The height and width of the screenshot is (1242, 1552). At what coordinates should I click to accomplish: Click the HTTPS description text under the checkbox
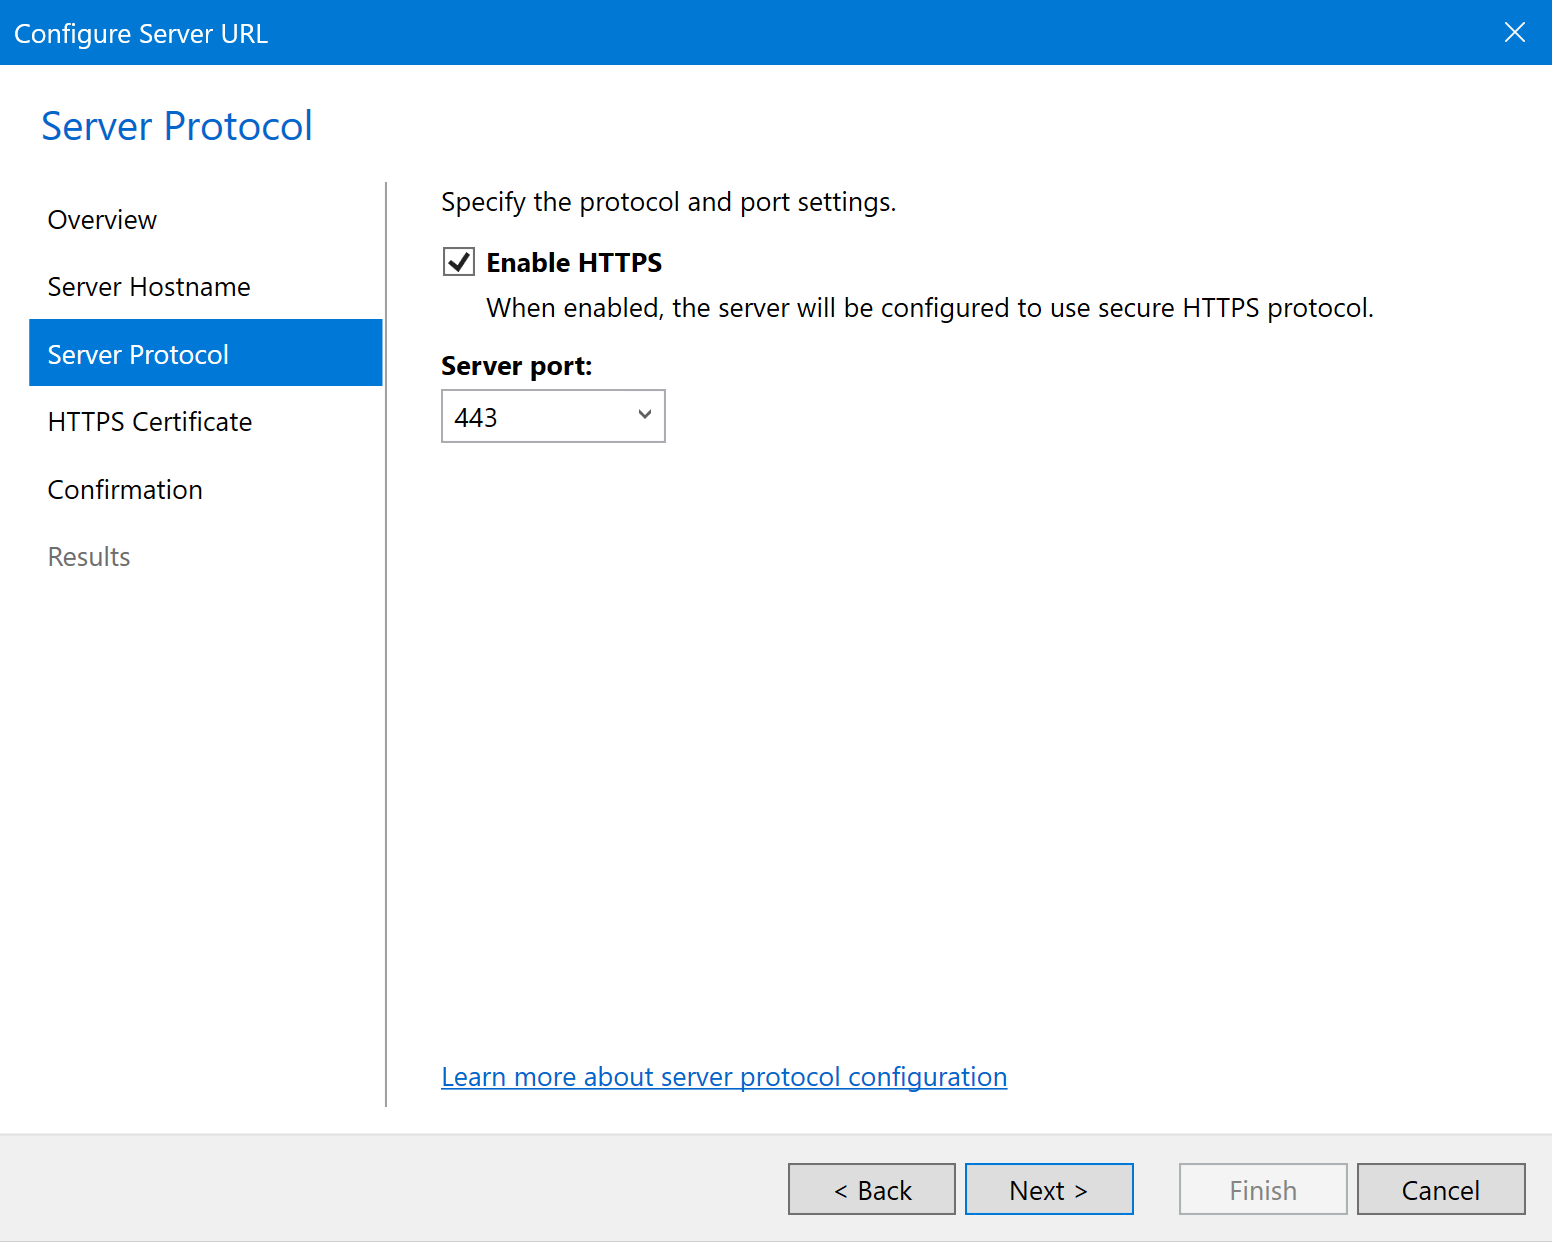click(x=929, y=308)
